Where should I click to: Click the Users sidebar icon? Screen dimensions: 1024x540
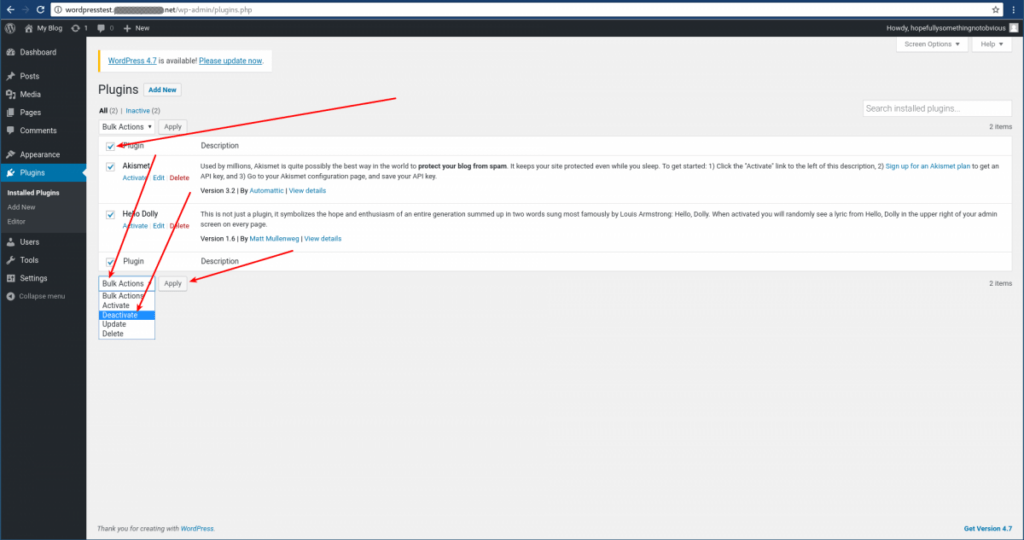[10, 242]
